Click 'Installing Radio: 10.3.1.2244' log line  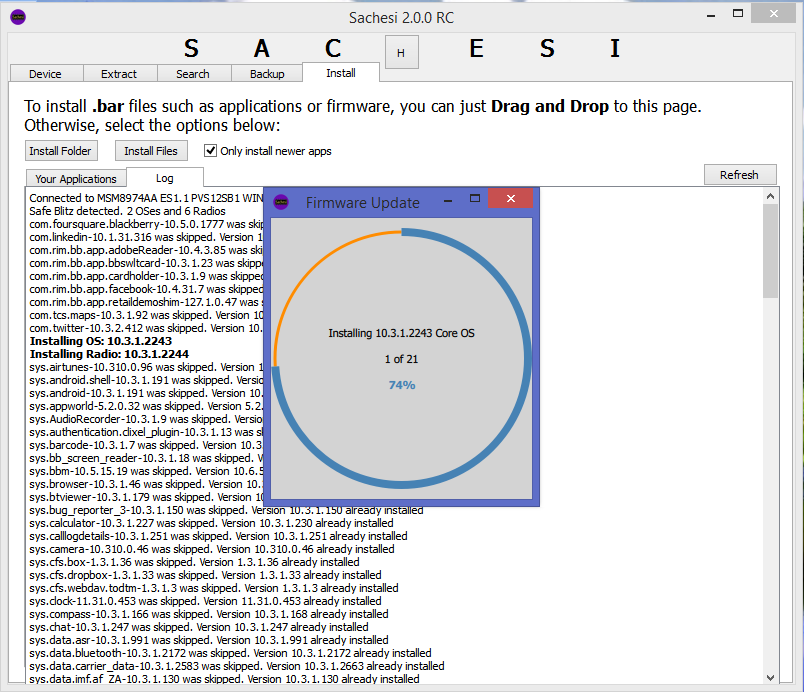tap(109, 354)
